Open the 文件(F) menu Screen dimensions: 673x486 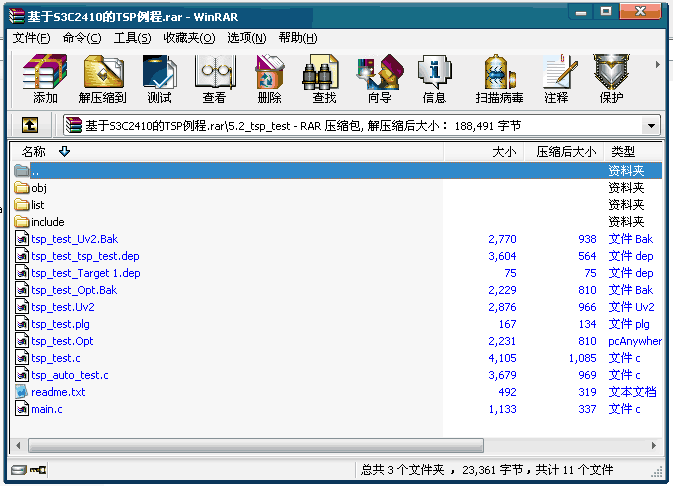31,38
